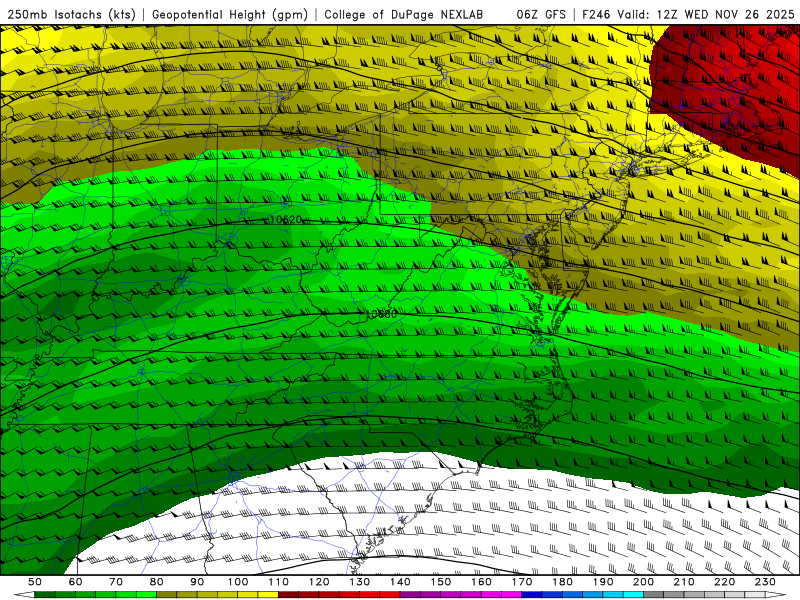800x600 pixels.
Task: Click the 140 label on the color scale
Action: [400, 582]
